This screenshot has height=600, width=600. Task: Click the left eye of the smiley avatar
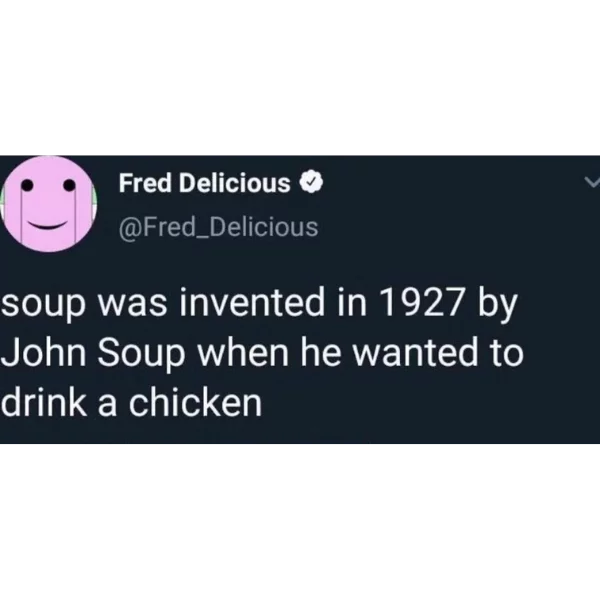click(x=27, y=185)
